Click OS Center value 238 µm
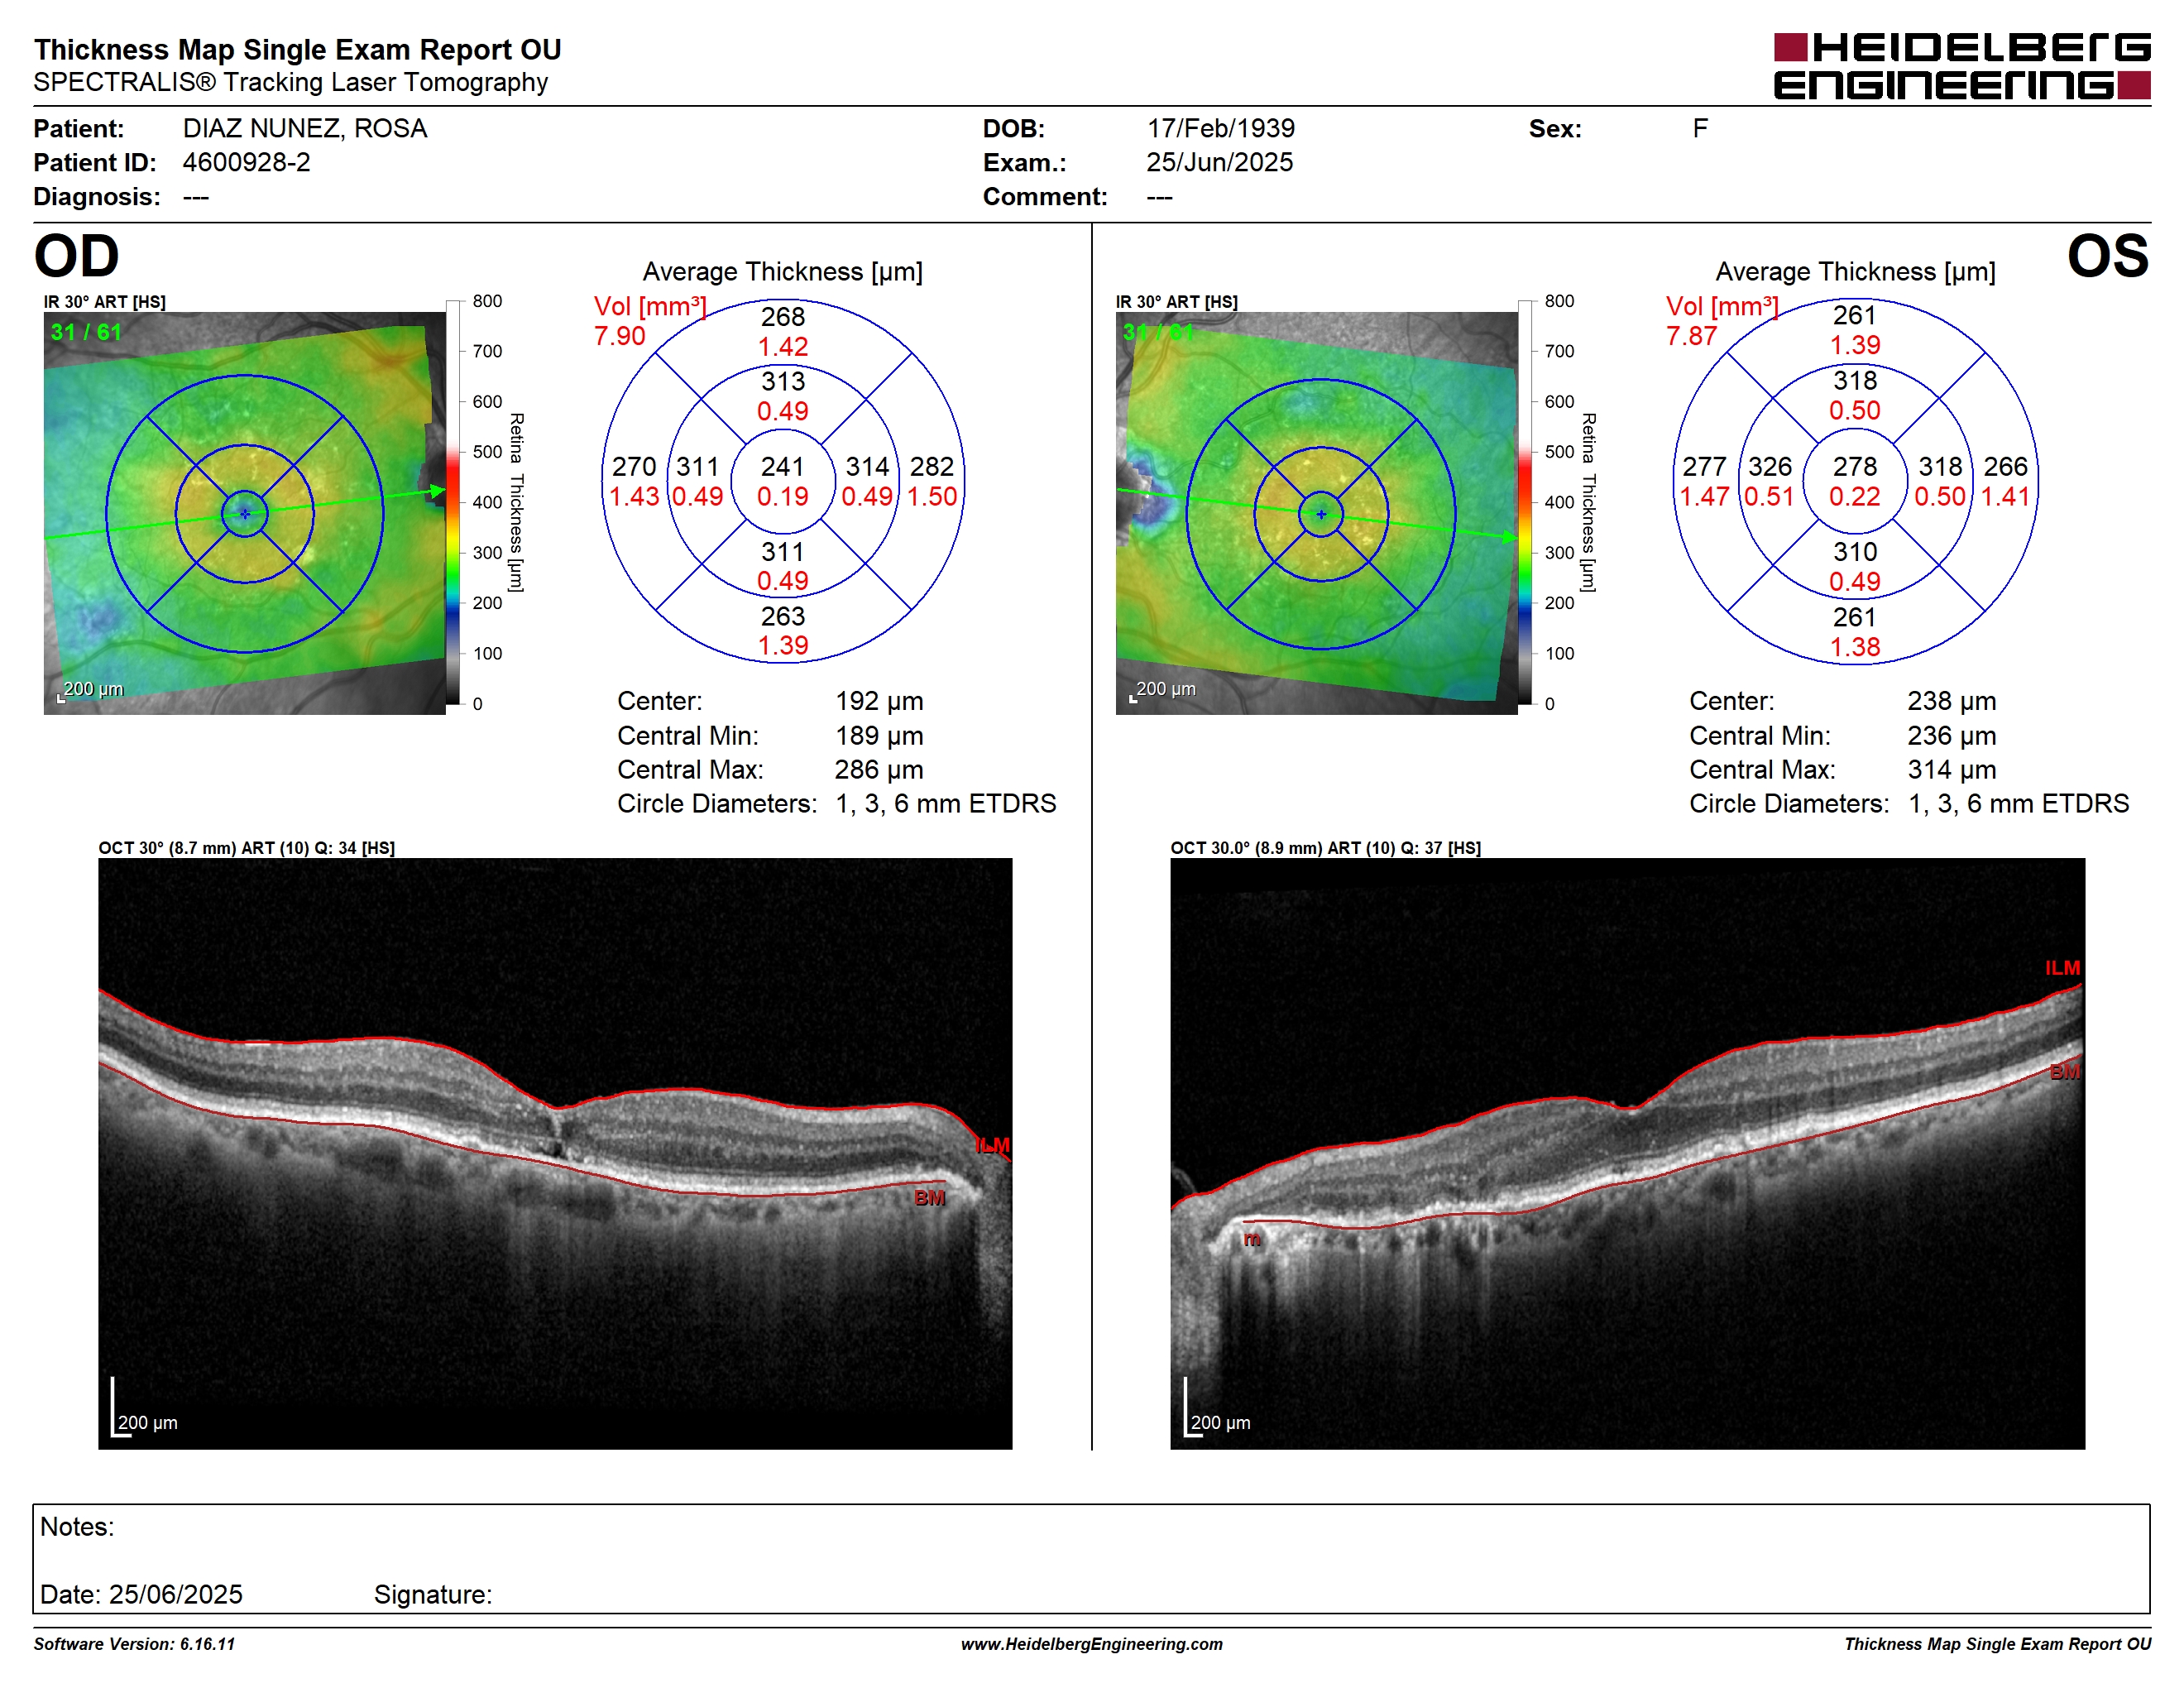Screen dimensions: 2184x1688 pyautogui.click(x=1951, y=701)
